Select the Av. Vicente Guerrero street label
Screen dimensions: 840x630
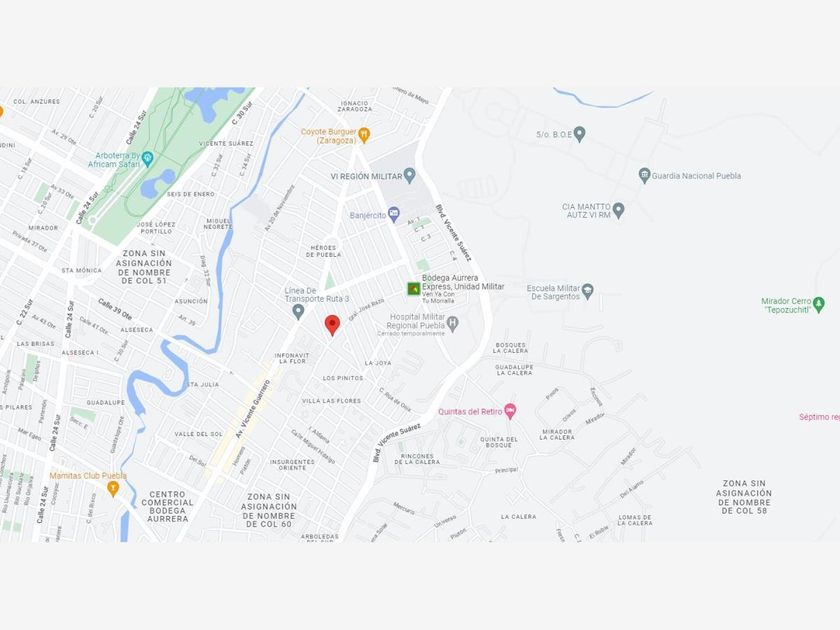click(253, 408)
